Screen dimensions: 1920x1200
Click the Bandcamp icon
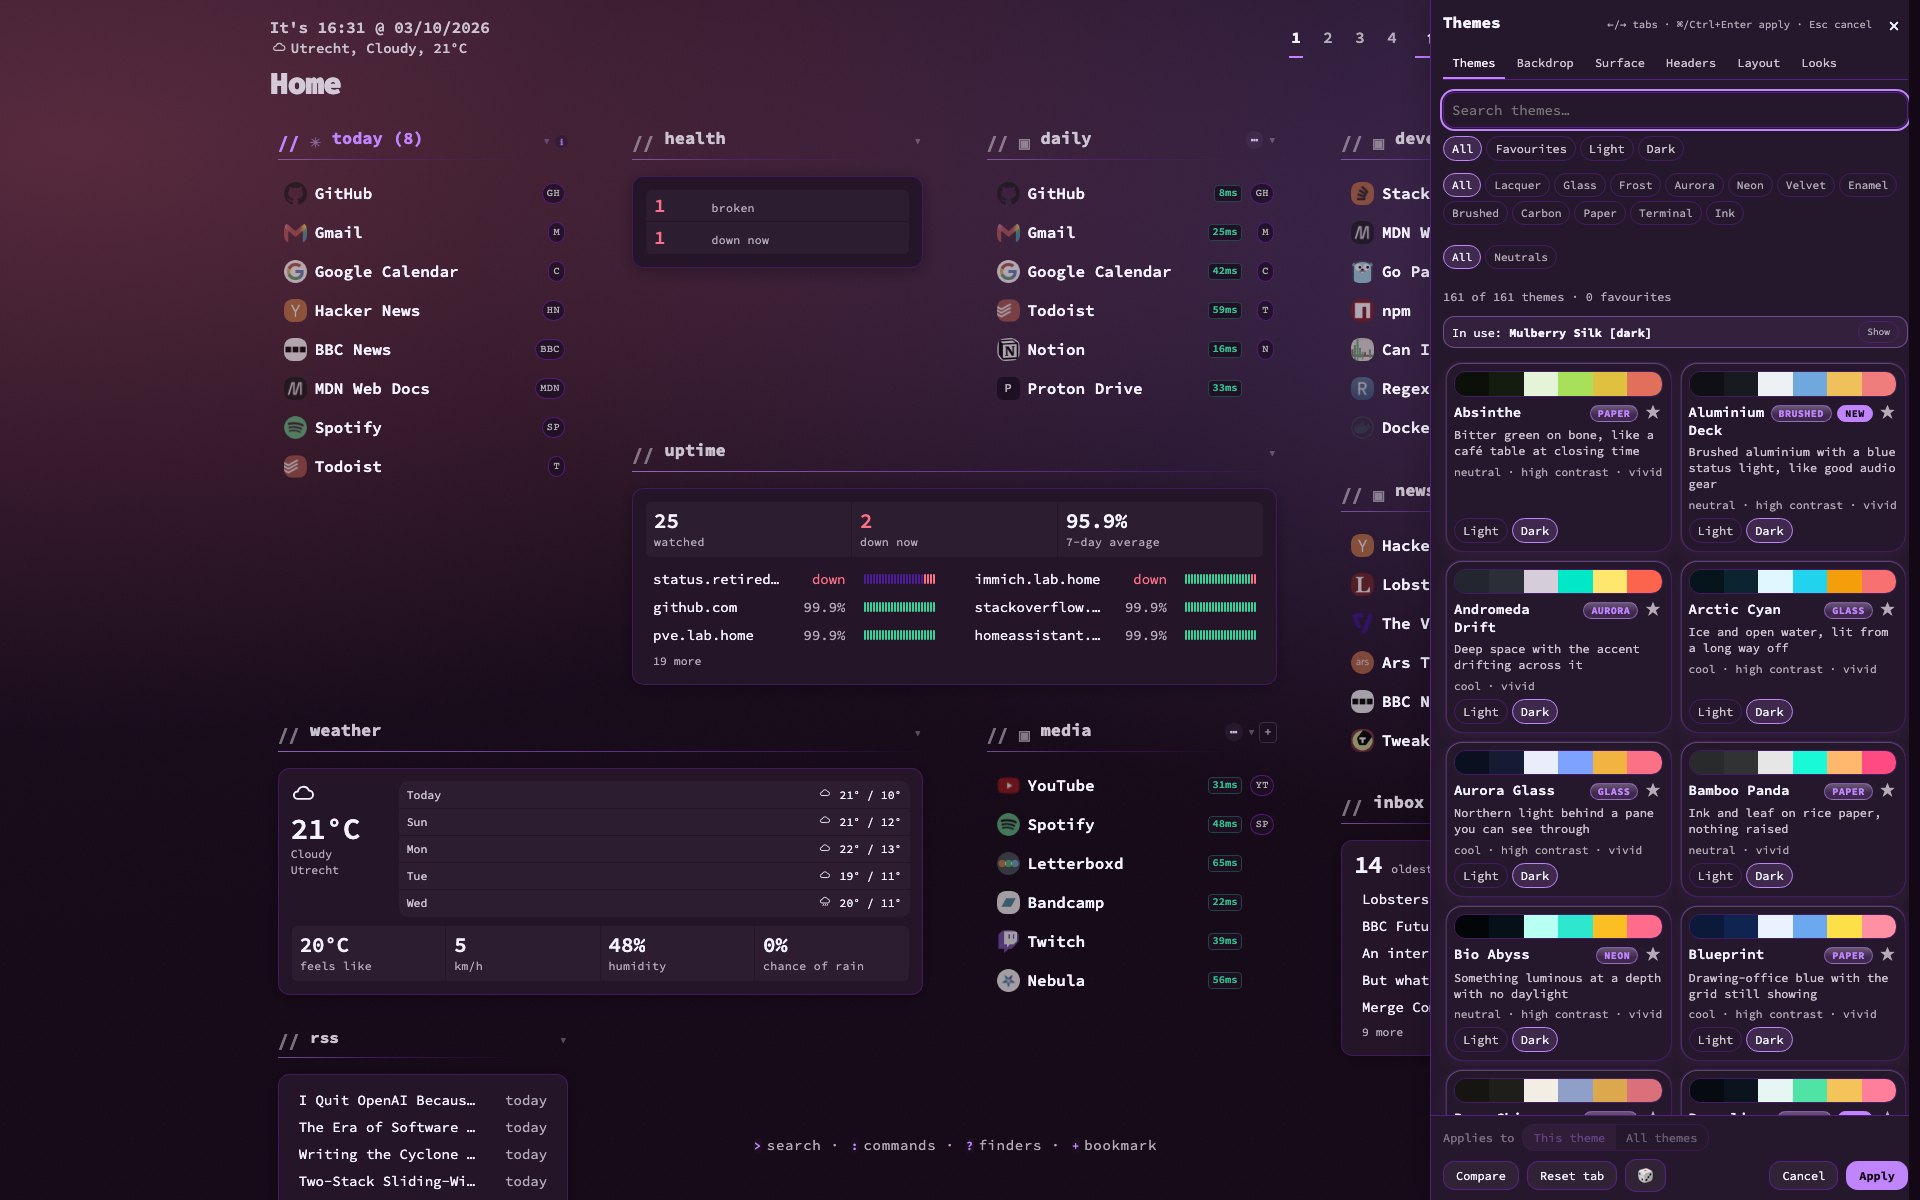point(1008,903)
